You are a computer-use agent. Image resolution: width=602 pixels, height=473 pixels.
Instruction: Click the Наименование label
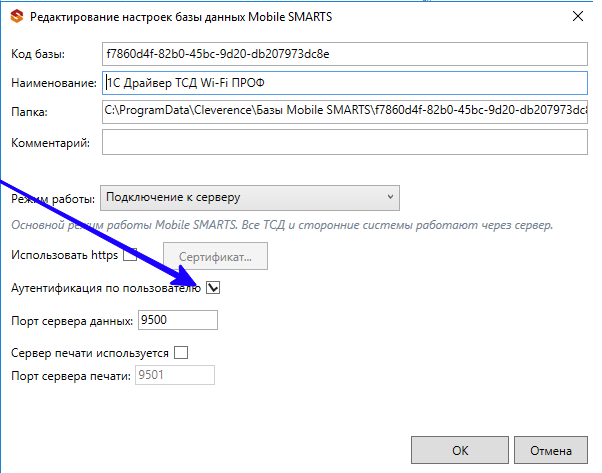pos(54,83)
